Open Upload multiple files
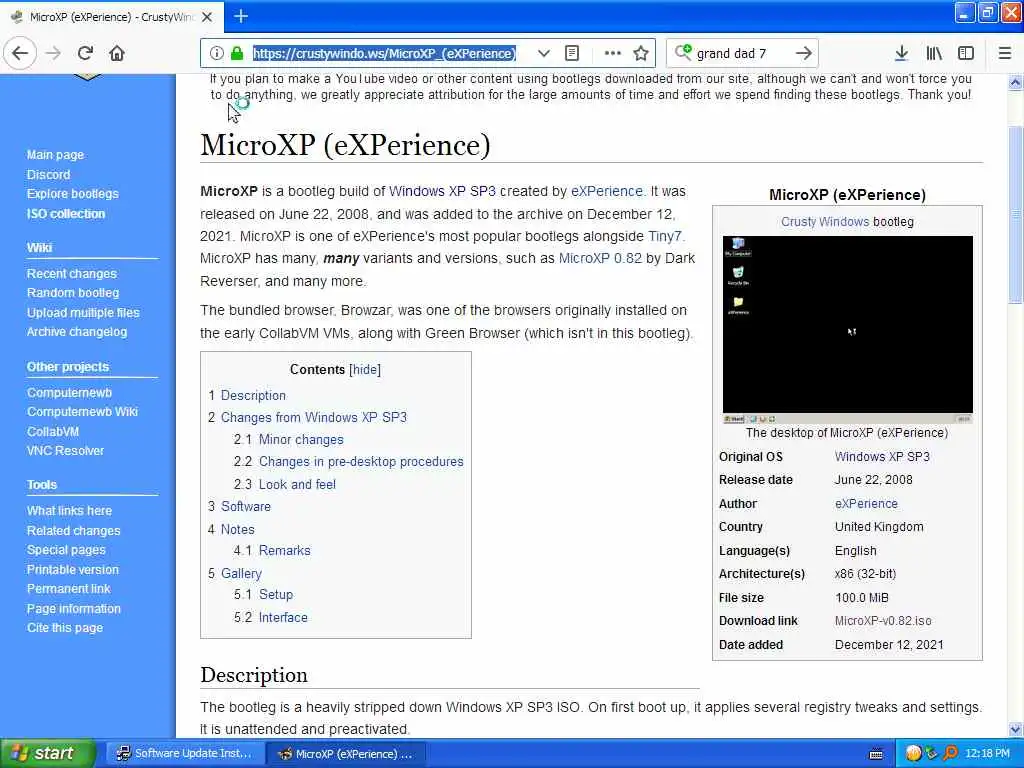1024x768 pixels. tap(83, 312)
